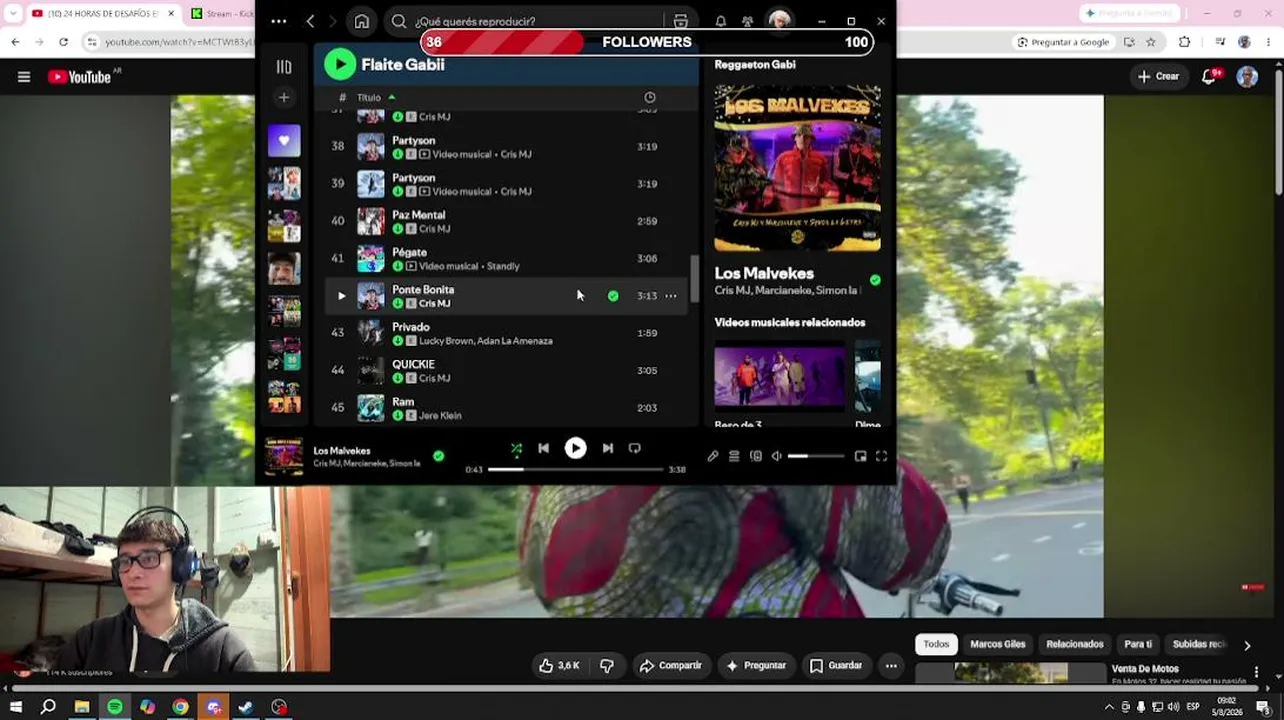
Task: Click the YouTube Crear button
Action: [x=1158, y=76]
